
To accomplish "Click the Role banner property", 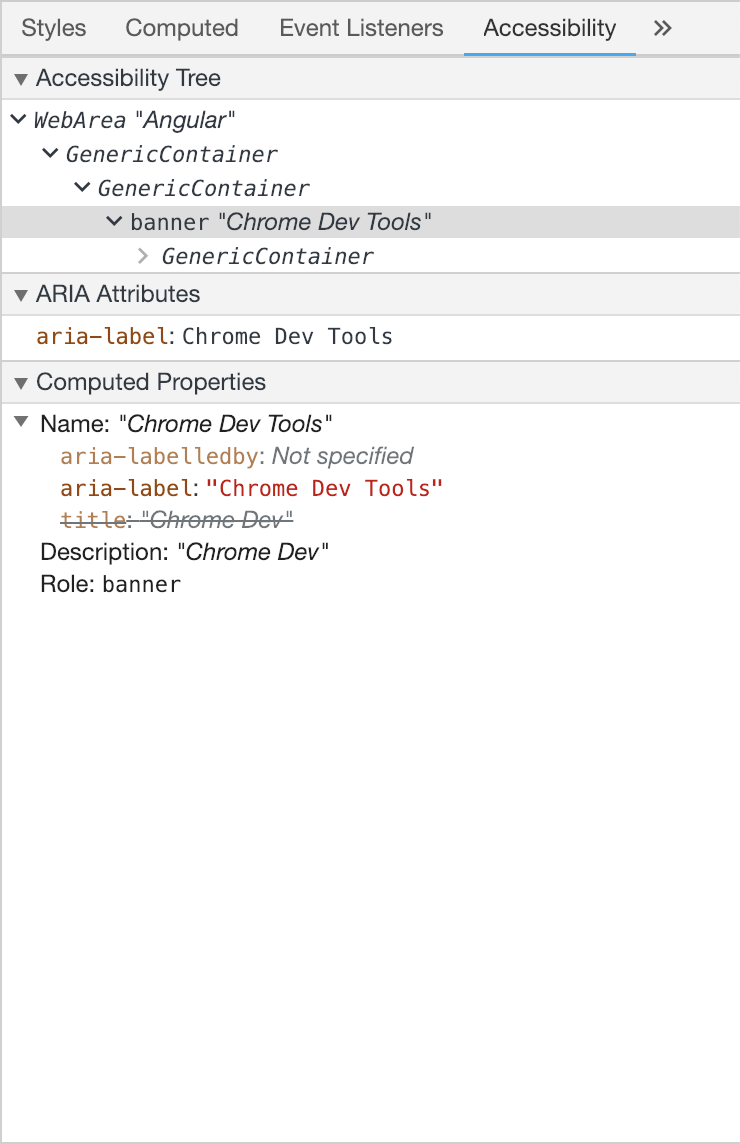I will [x=110, y=584].
